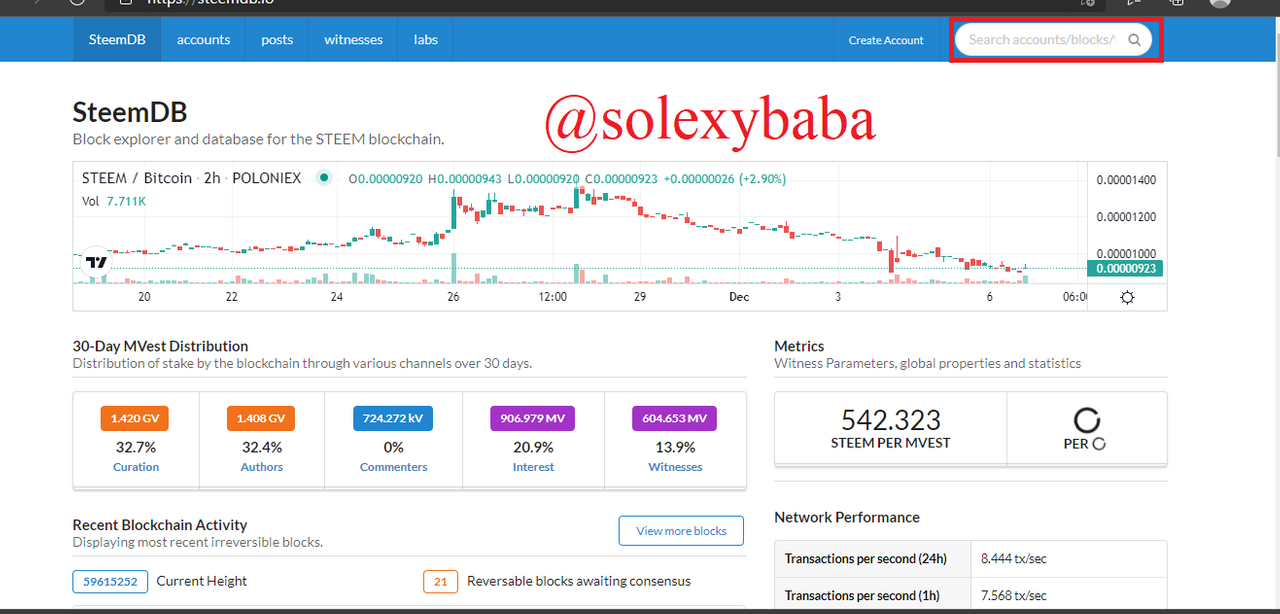The height and width of the screenshot is (614, 1280).
Task: Open the Authors distribution link
Action: point(262,467)
